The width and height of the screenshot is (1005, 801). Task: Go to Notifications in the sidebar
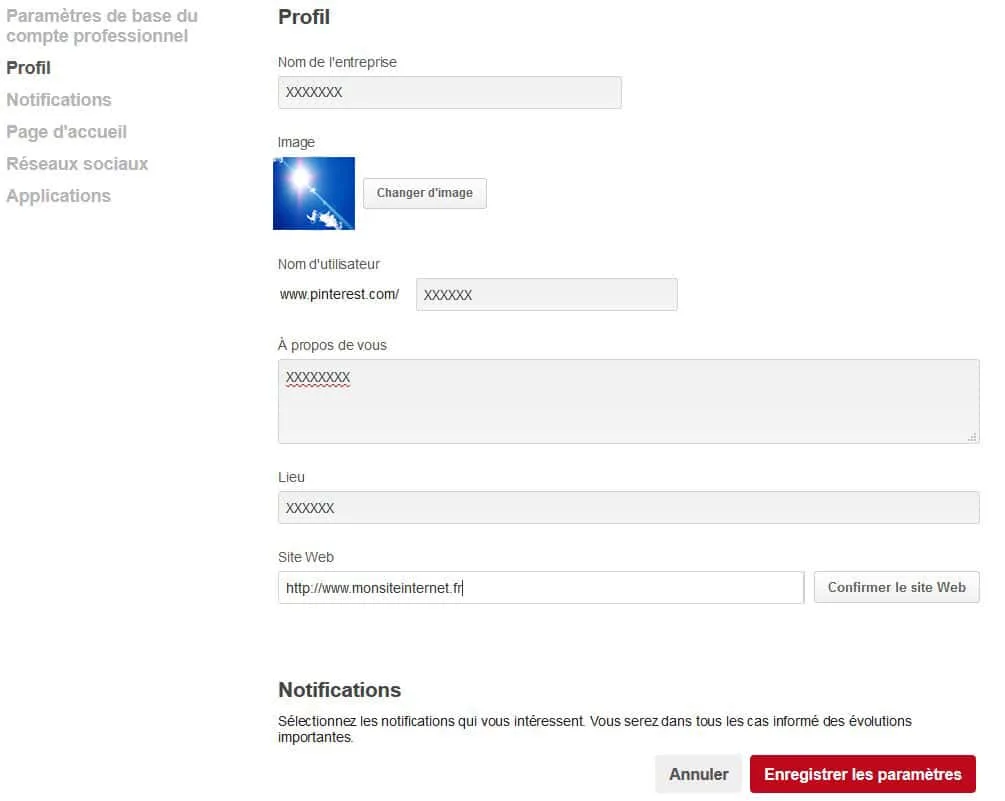pyautogui.click(x=59, y=100)
